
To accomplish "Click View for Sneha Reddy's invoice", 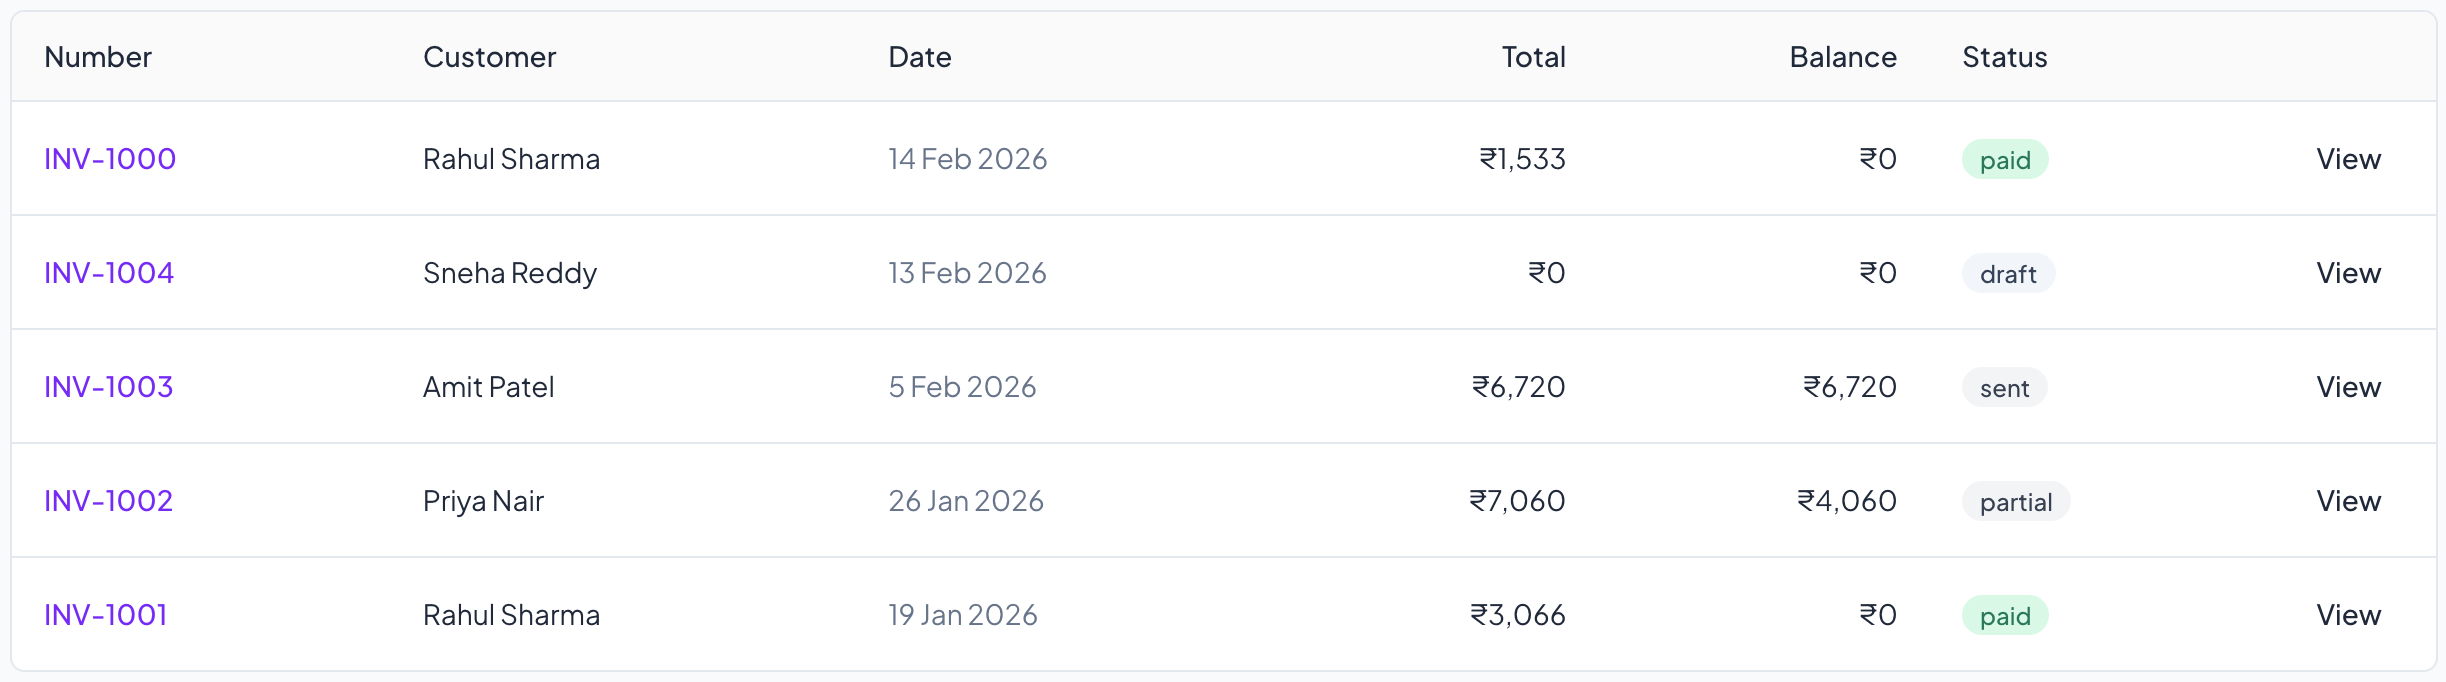I will (x=2348, y=273).
